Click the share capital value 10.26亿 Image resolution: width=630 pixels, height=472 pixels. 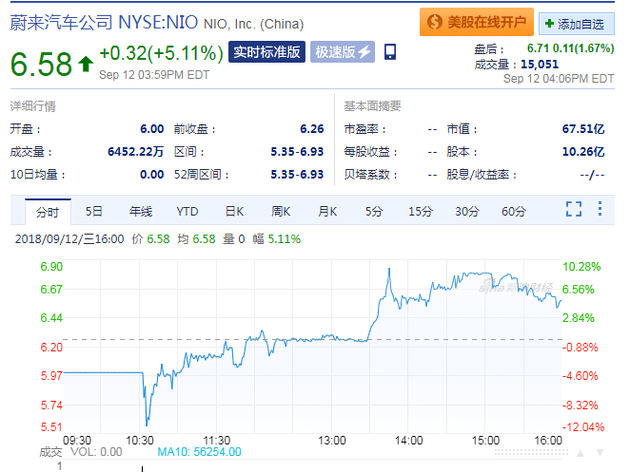[x=583, y=152]
